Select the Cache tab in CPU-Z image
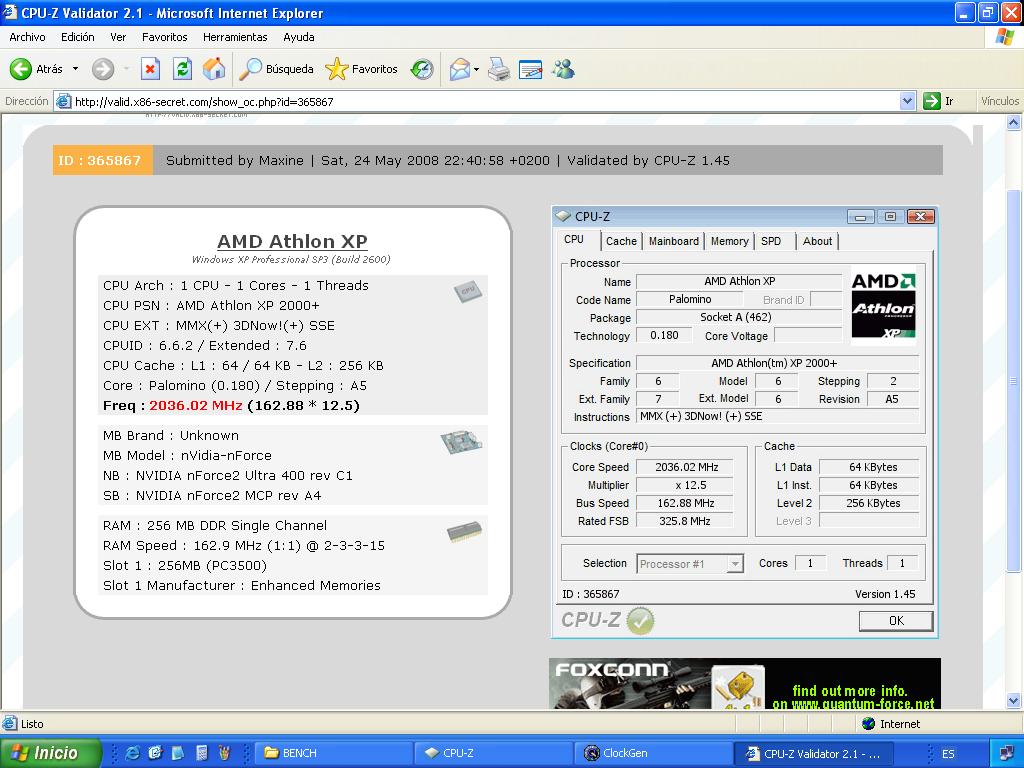This screenshot has height=768, width=1024. point(621,241)
